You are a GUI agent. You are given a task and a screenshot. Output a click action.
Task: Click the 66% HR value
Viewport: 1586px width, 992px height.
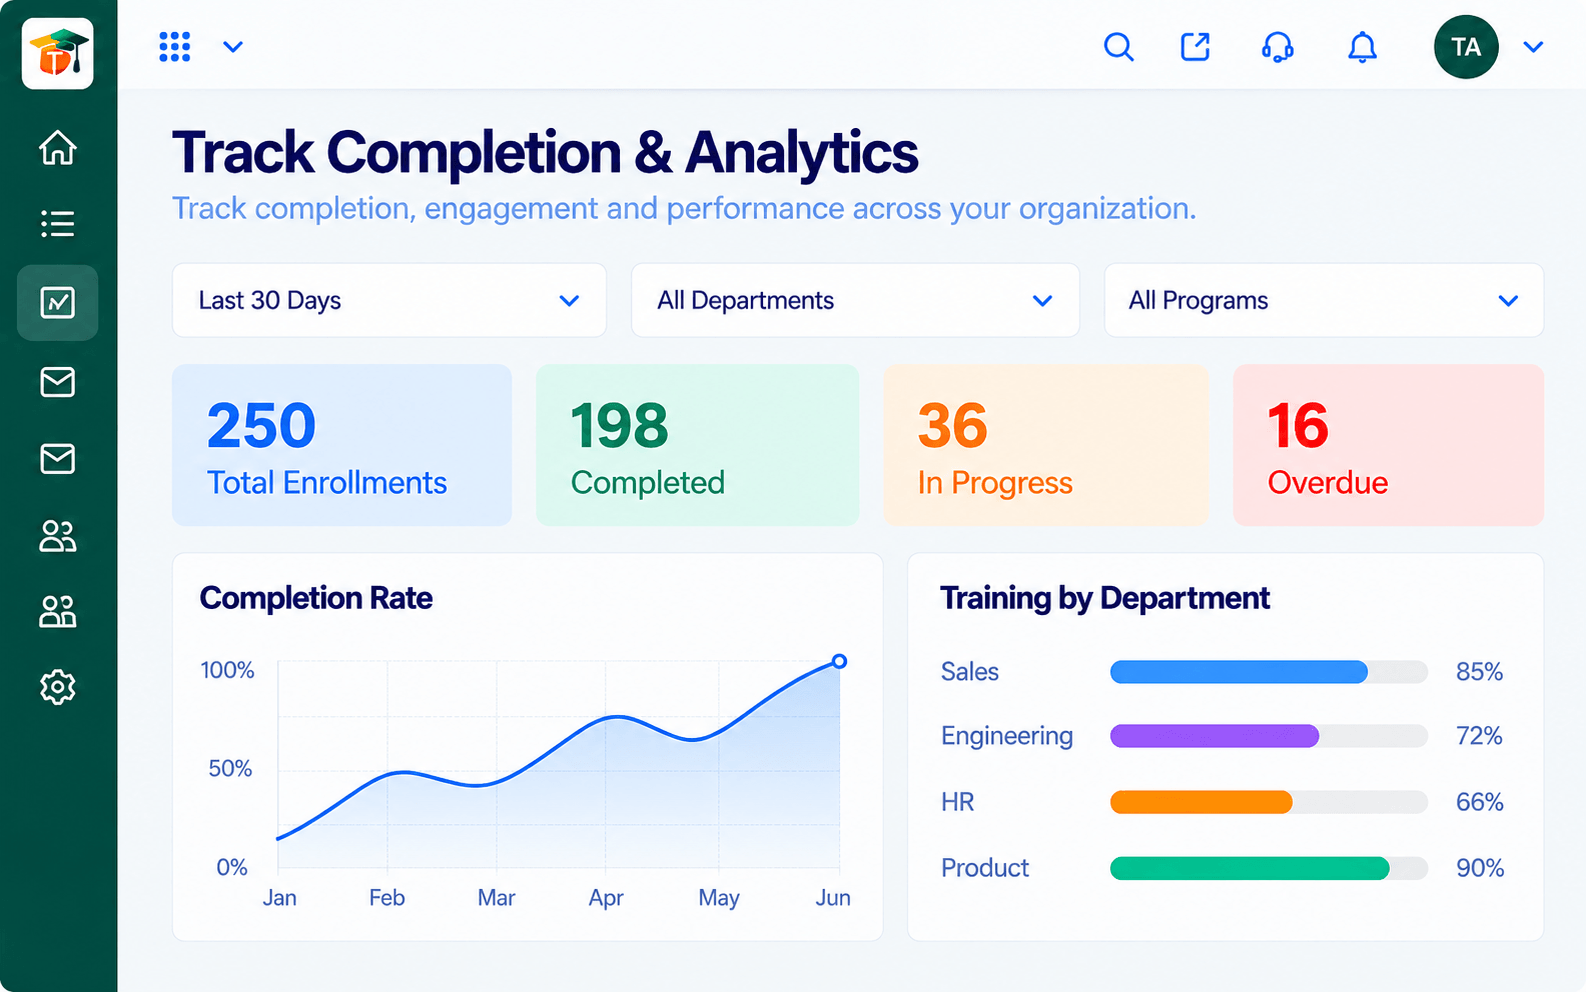tap(1480, 802)
